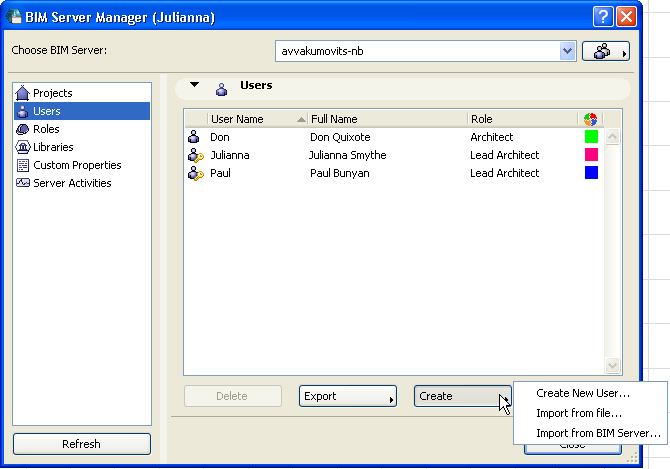Select the Julianna user name row
This screenshot has width=670, height=469.
[229, 155]
